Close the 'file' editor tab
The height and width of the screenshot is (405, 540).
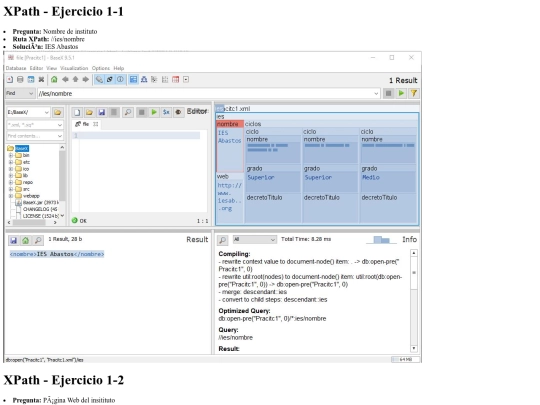point(95,124)
